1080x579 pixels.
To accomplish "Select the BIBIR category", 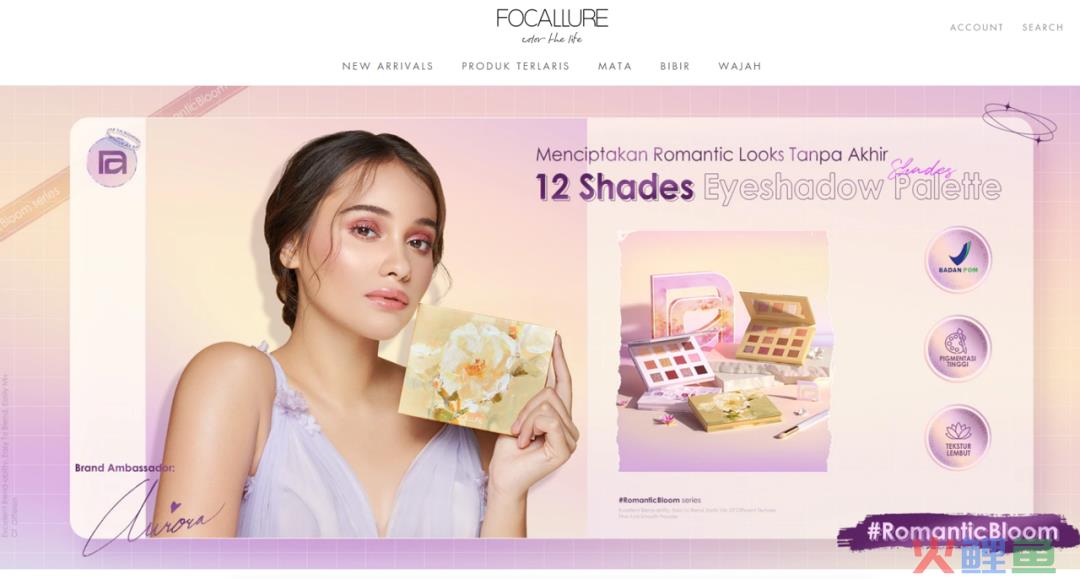I will (675, 66).
